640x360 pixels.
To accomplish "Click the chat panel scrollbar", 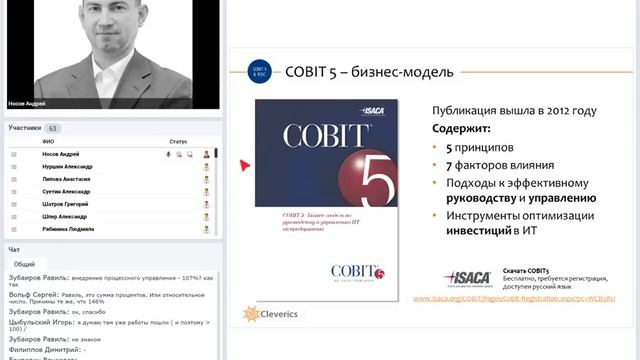I will pyautogui.click(x=219, y=316).
